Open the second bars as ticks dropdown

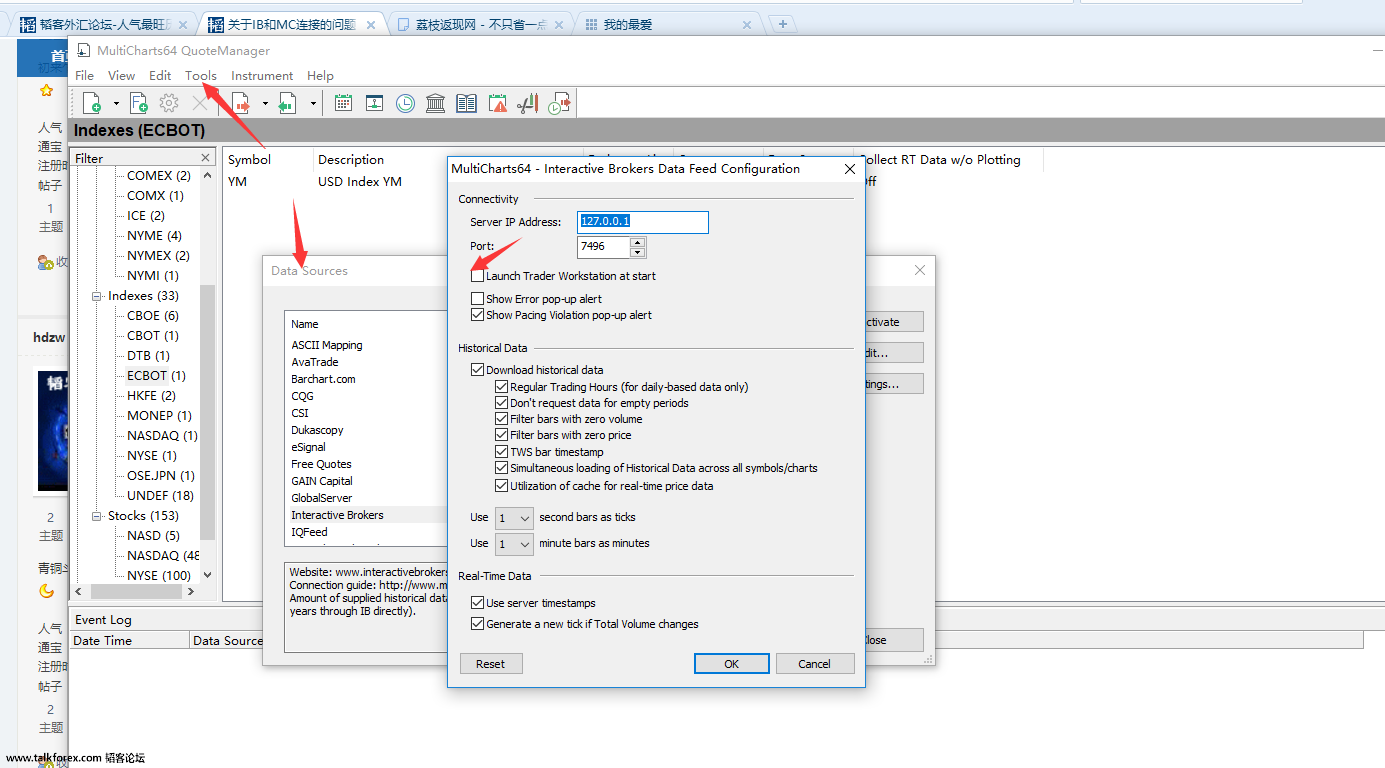[x=514, y=518]
